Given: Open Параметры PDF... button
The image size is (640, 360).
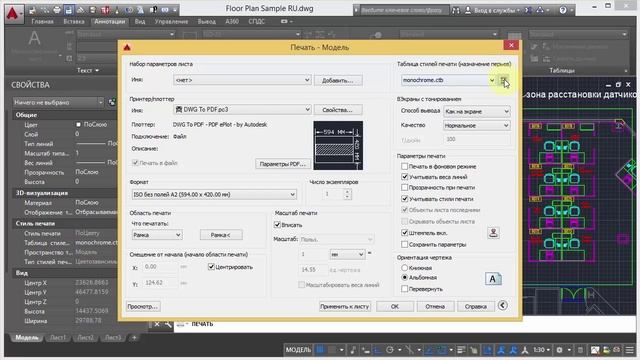Looking at the screenshot, I should tap(282, 164).
